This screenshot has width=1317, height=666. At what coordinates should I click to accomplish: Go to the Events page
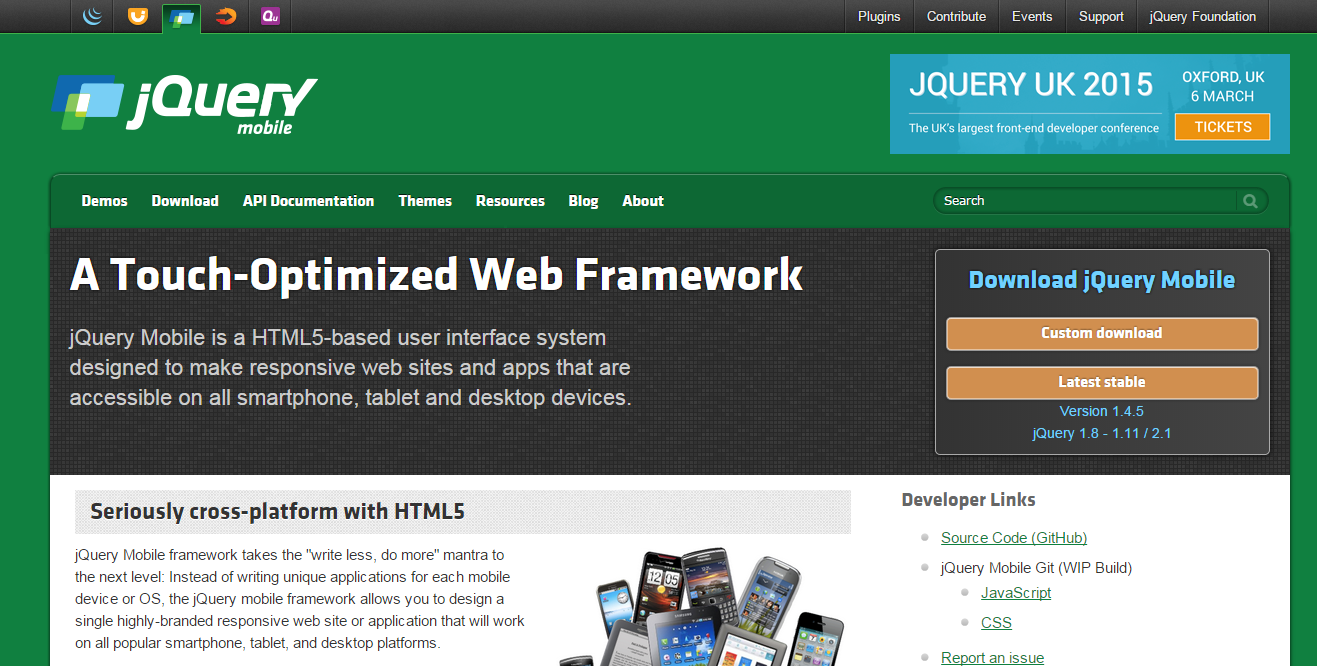[x=1032, y=16]
